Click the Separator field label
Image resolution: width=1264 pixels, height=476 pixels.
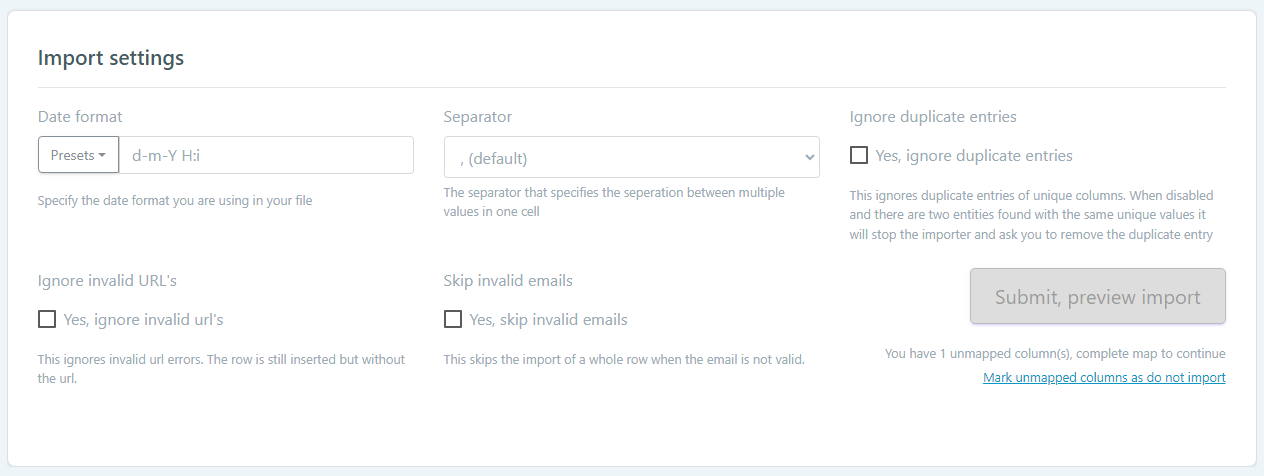[477, 117]
